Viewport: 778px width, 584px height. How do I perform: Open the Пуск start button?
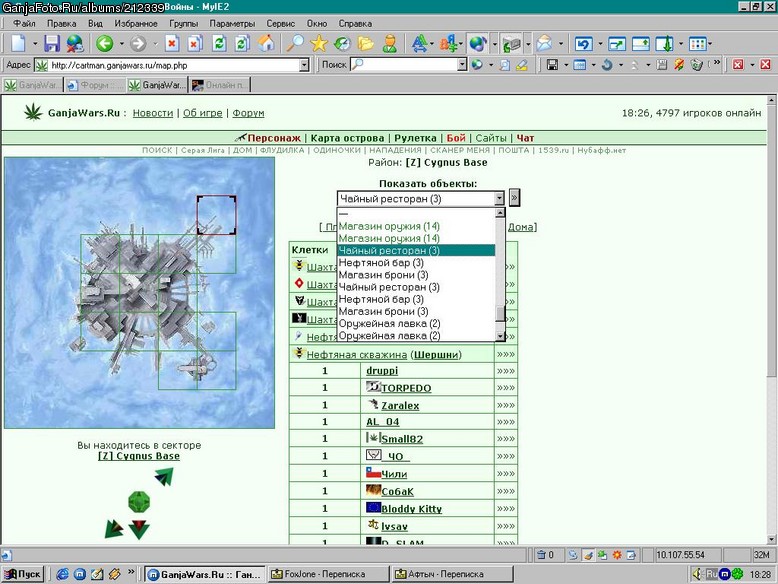(x=23, y=574)
